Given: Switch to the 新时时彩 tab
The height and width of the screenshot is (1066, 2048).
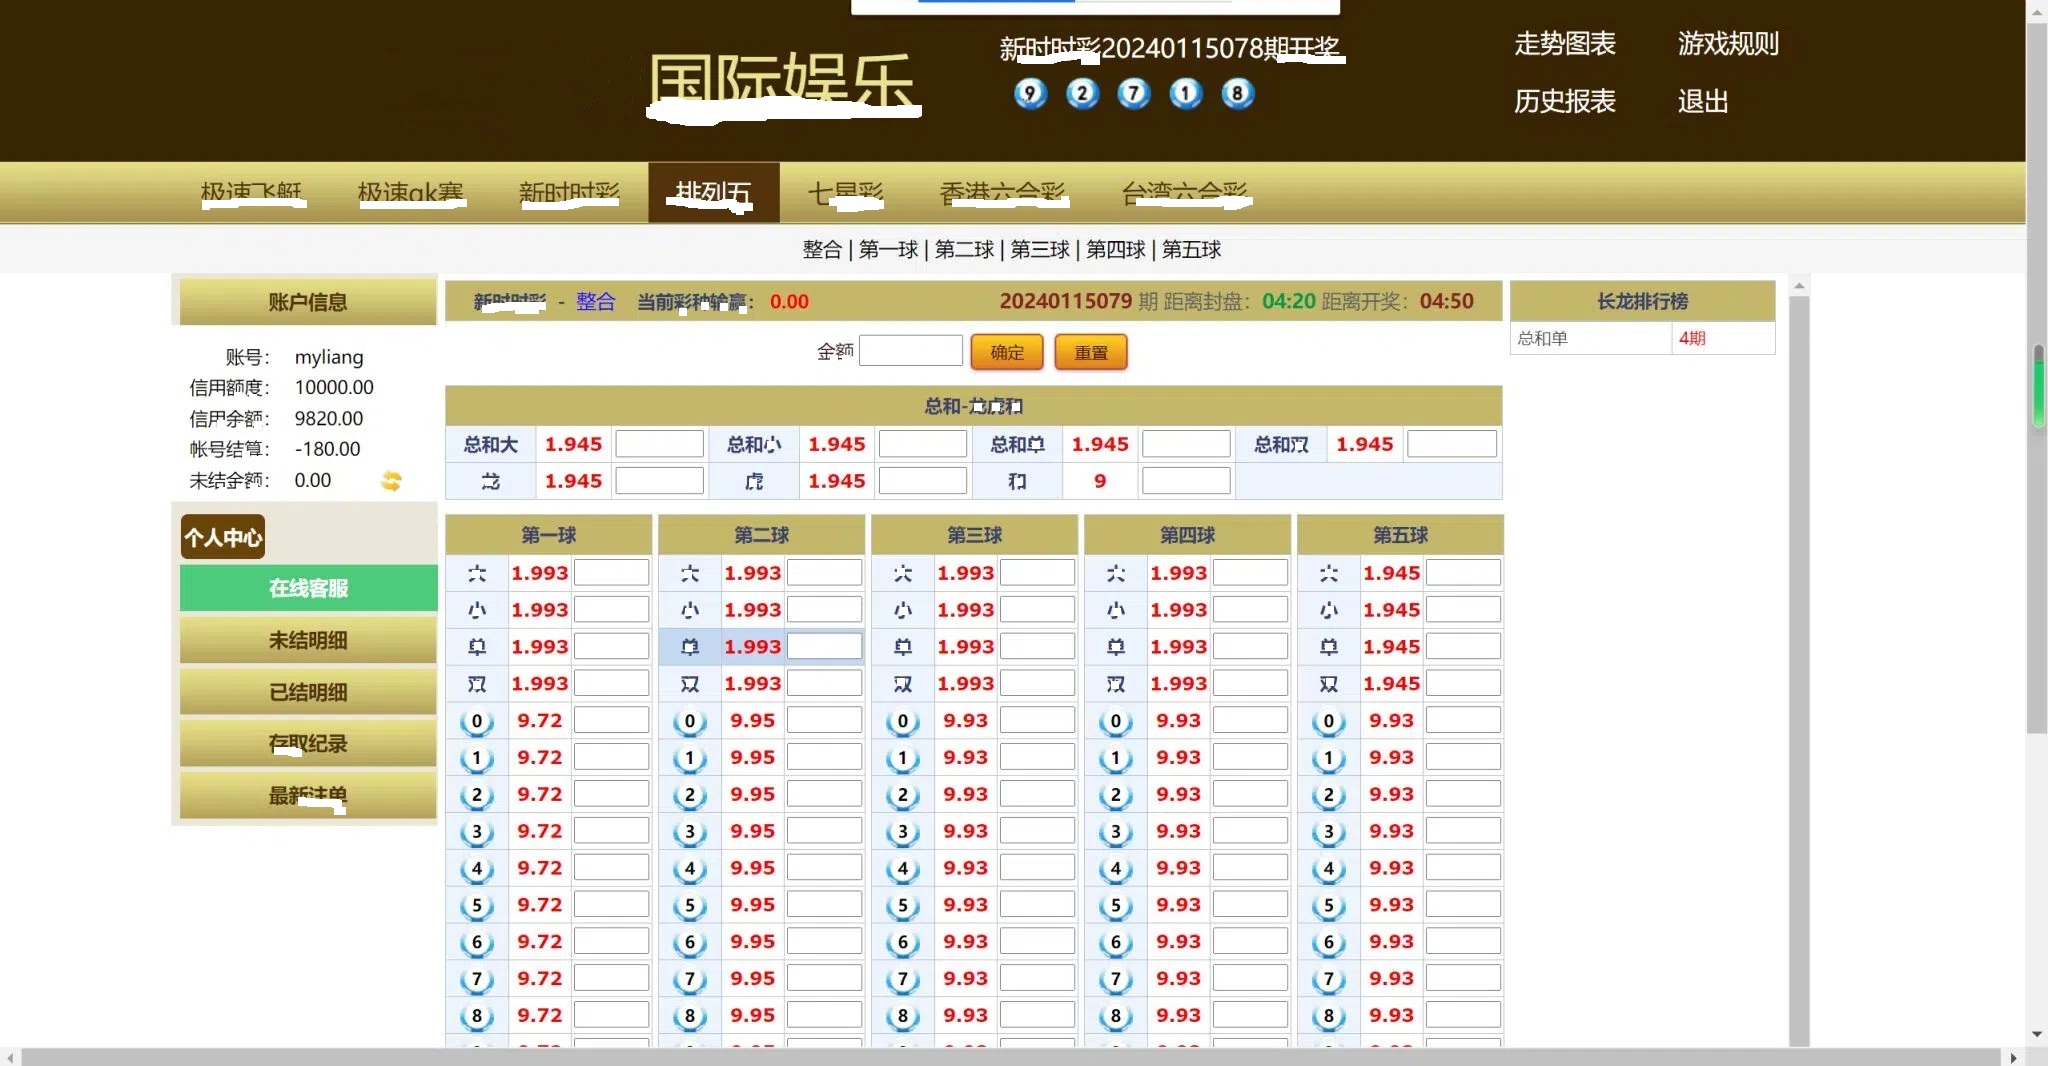Looking at the screenshot, I should click(x=569, y=192).
